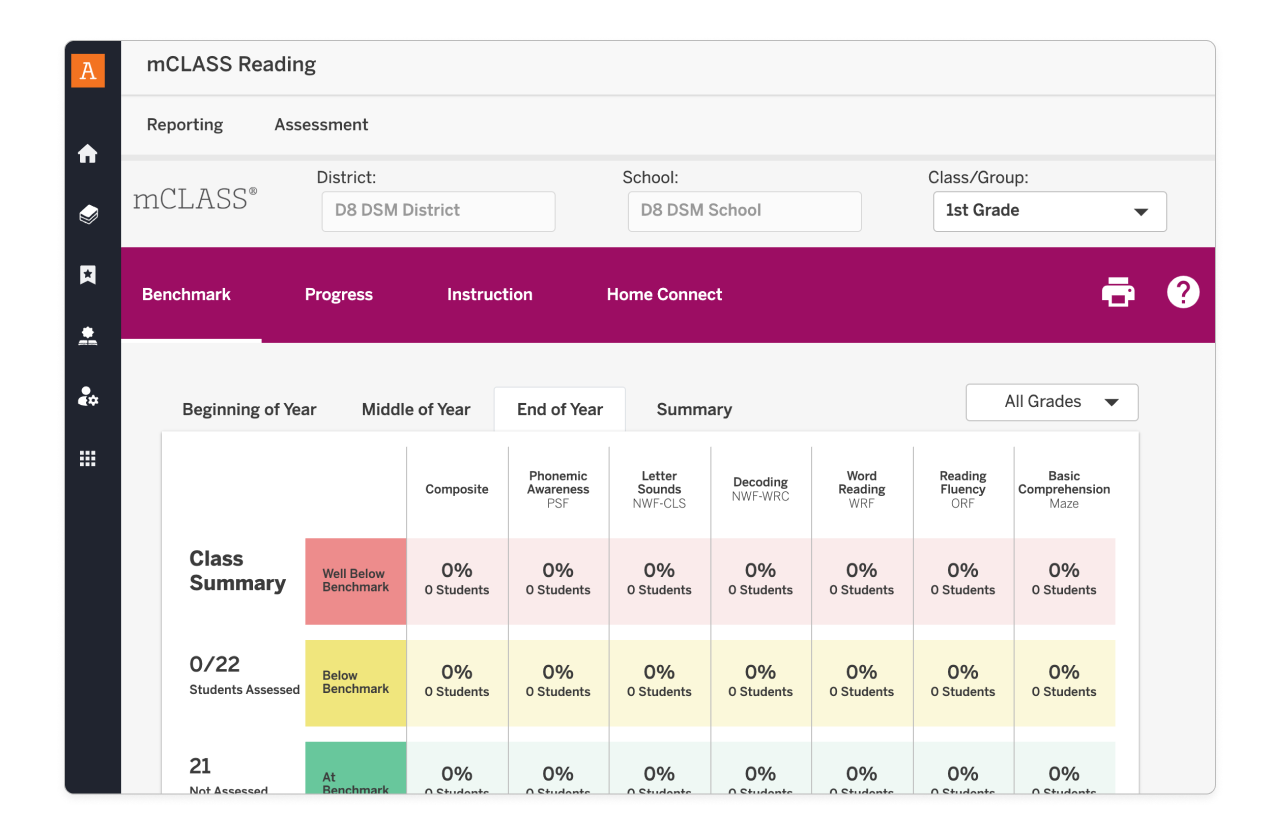View the Summary period tab
The height and width of the screenshot is (836, 1280).
[x=694, y=410]
